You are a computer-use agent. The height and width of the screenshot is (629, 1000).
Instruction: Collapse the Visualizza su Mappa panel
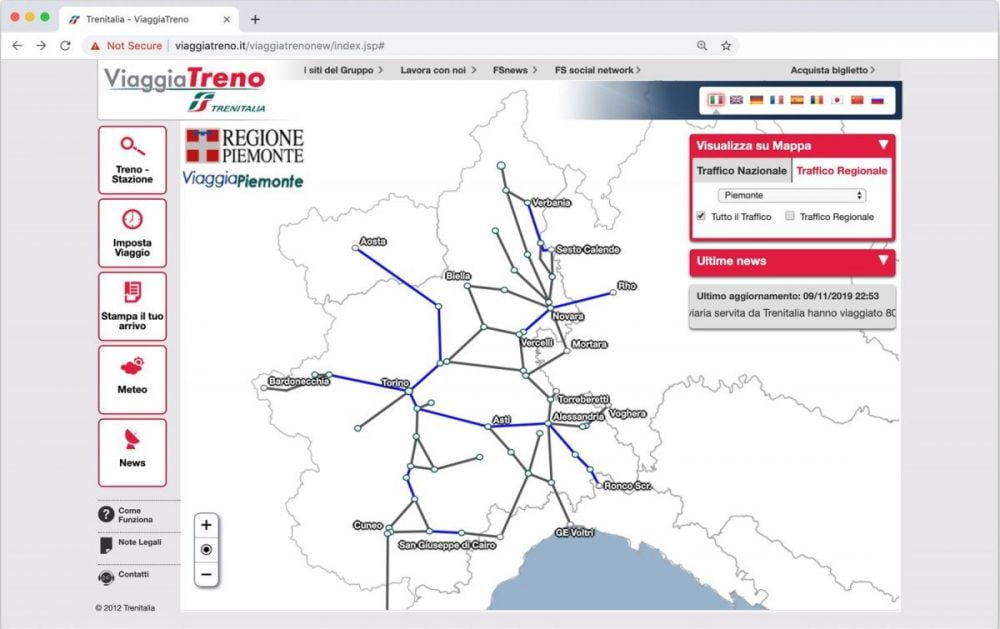(883, 145)
